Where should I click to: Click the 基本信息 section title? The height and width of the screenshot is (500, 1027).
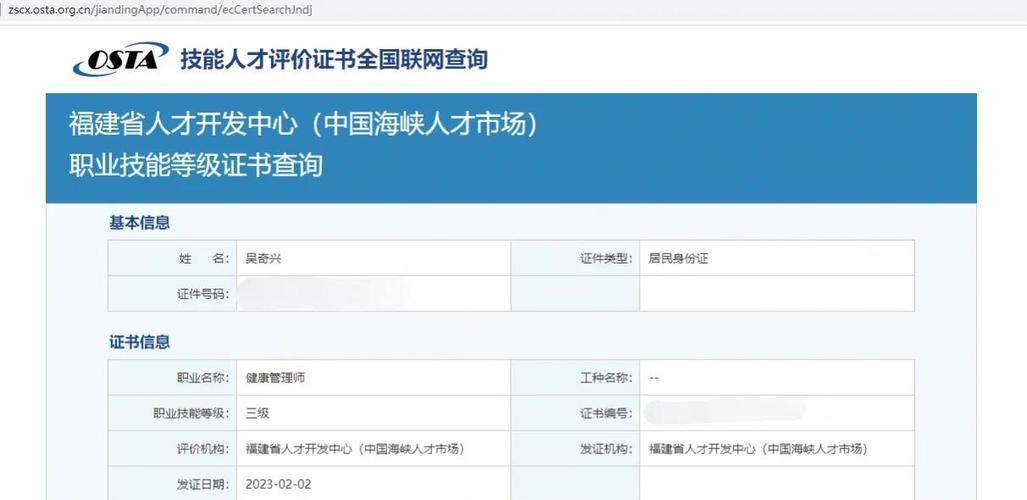click(x=140, y=223)
